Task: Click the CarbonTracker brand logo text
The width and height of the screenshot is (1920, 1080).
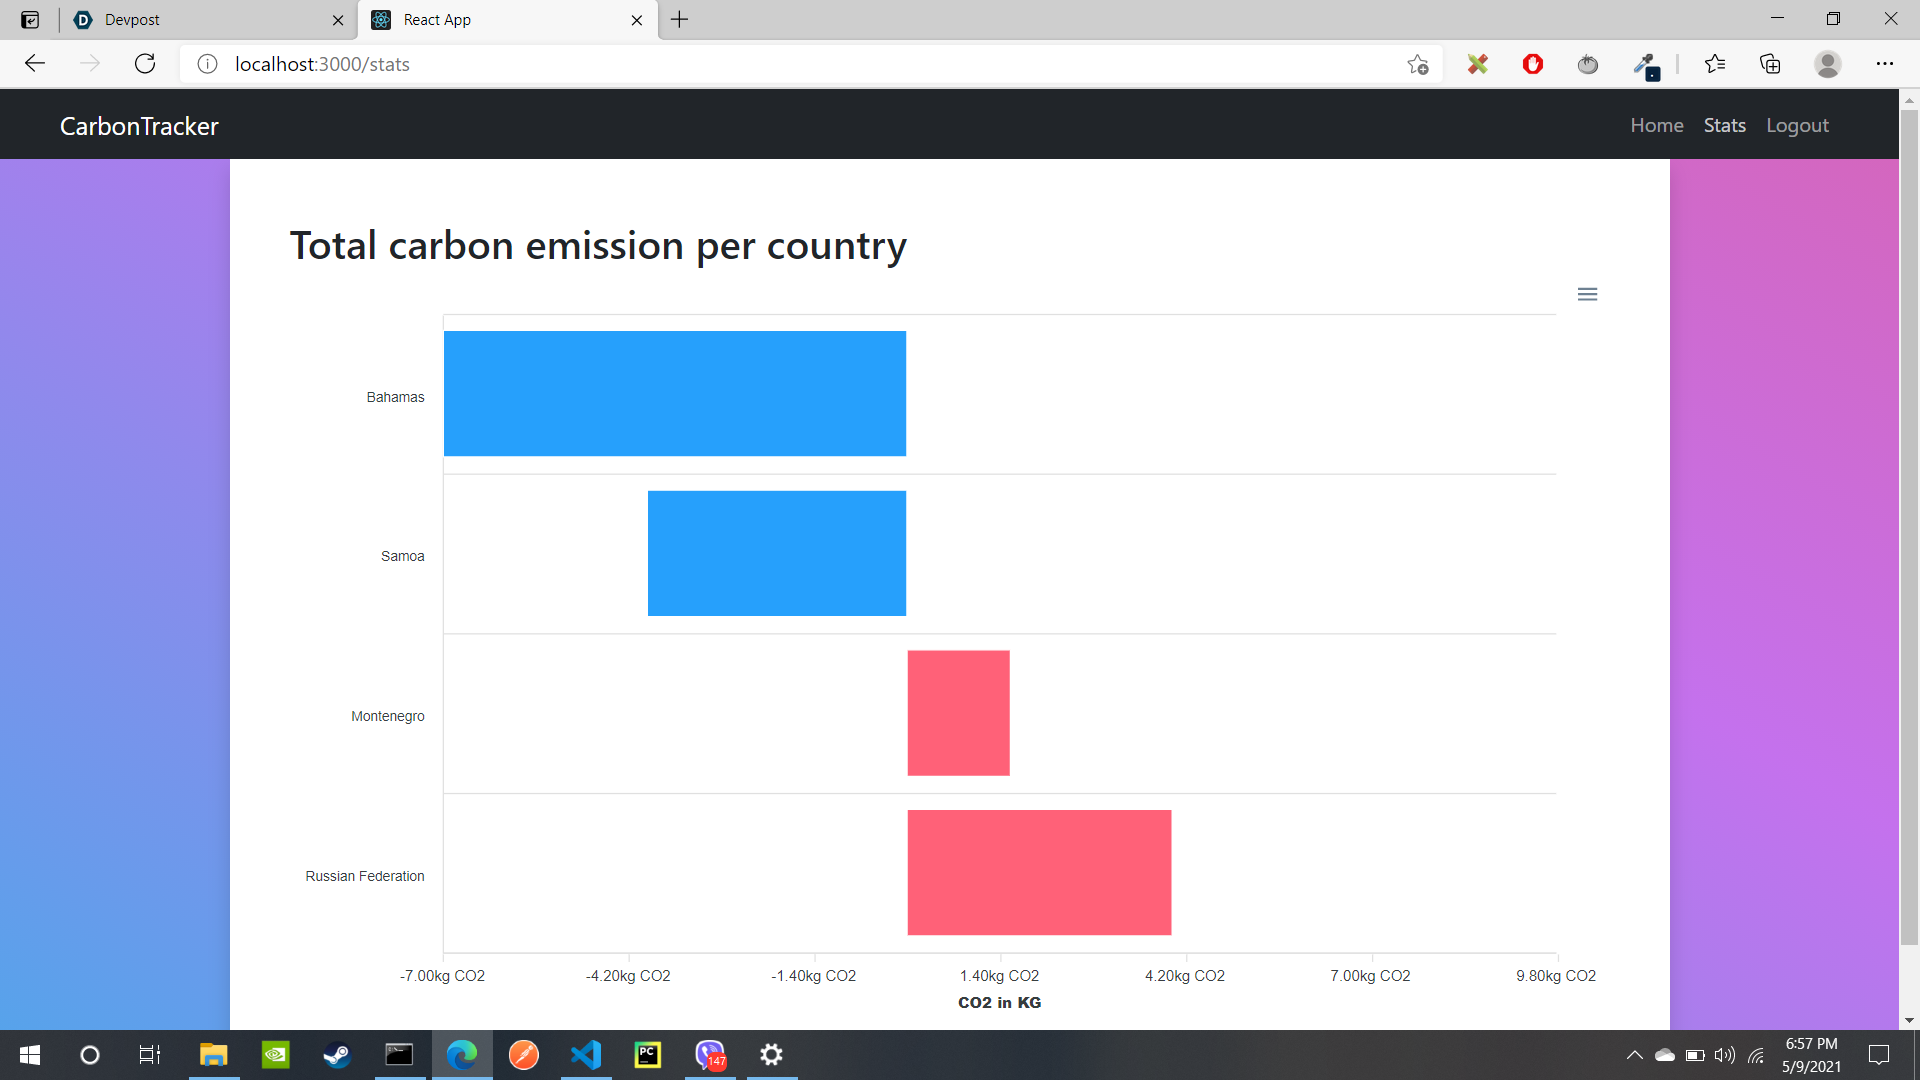Action: [139, 126]
